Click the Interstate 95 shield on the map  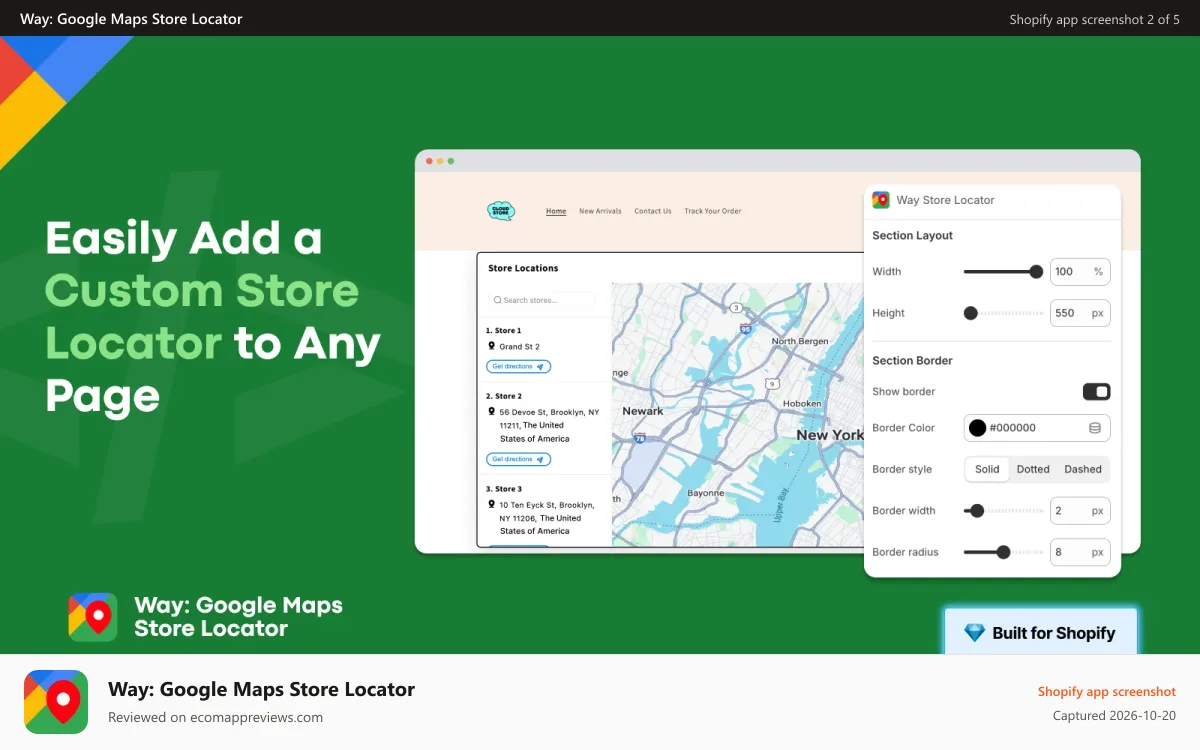745,328
